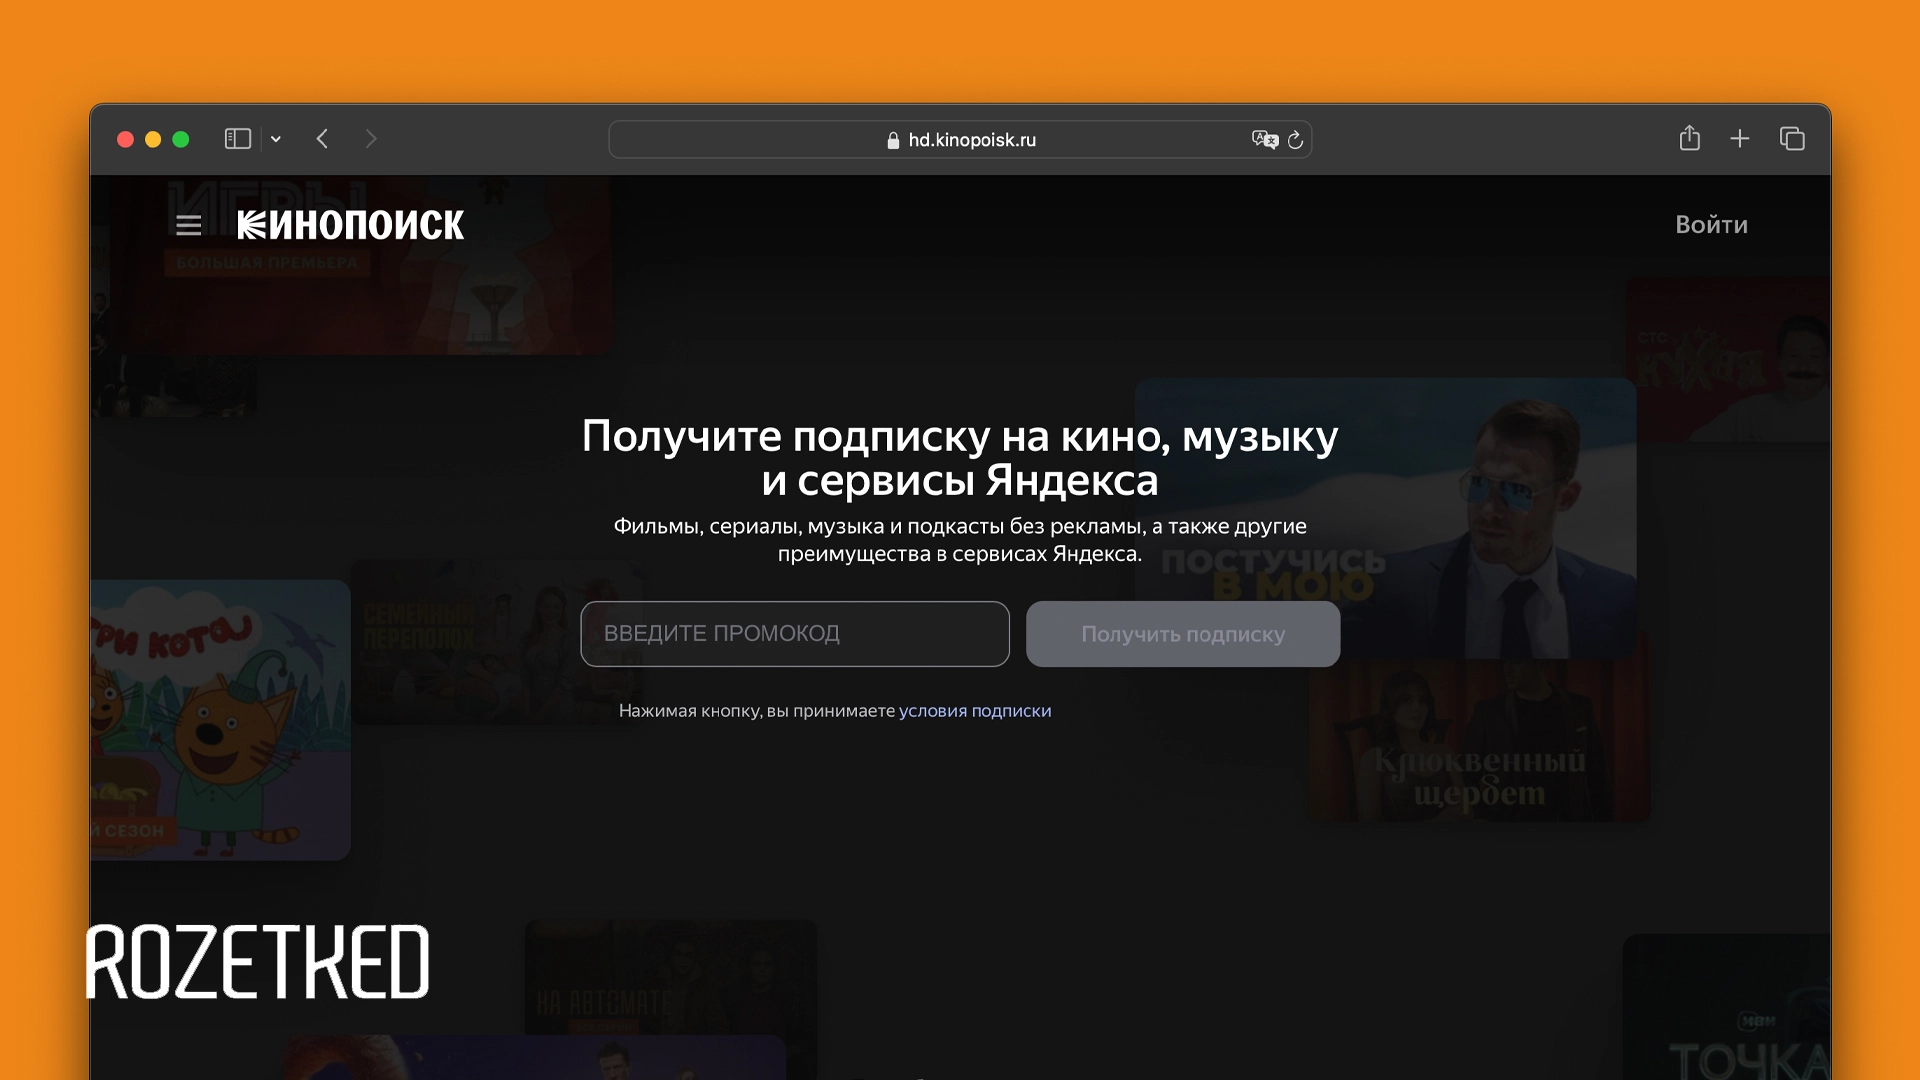Click the padlock icon in address bar
1920x1080 pixels.
click(893, 141)
